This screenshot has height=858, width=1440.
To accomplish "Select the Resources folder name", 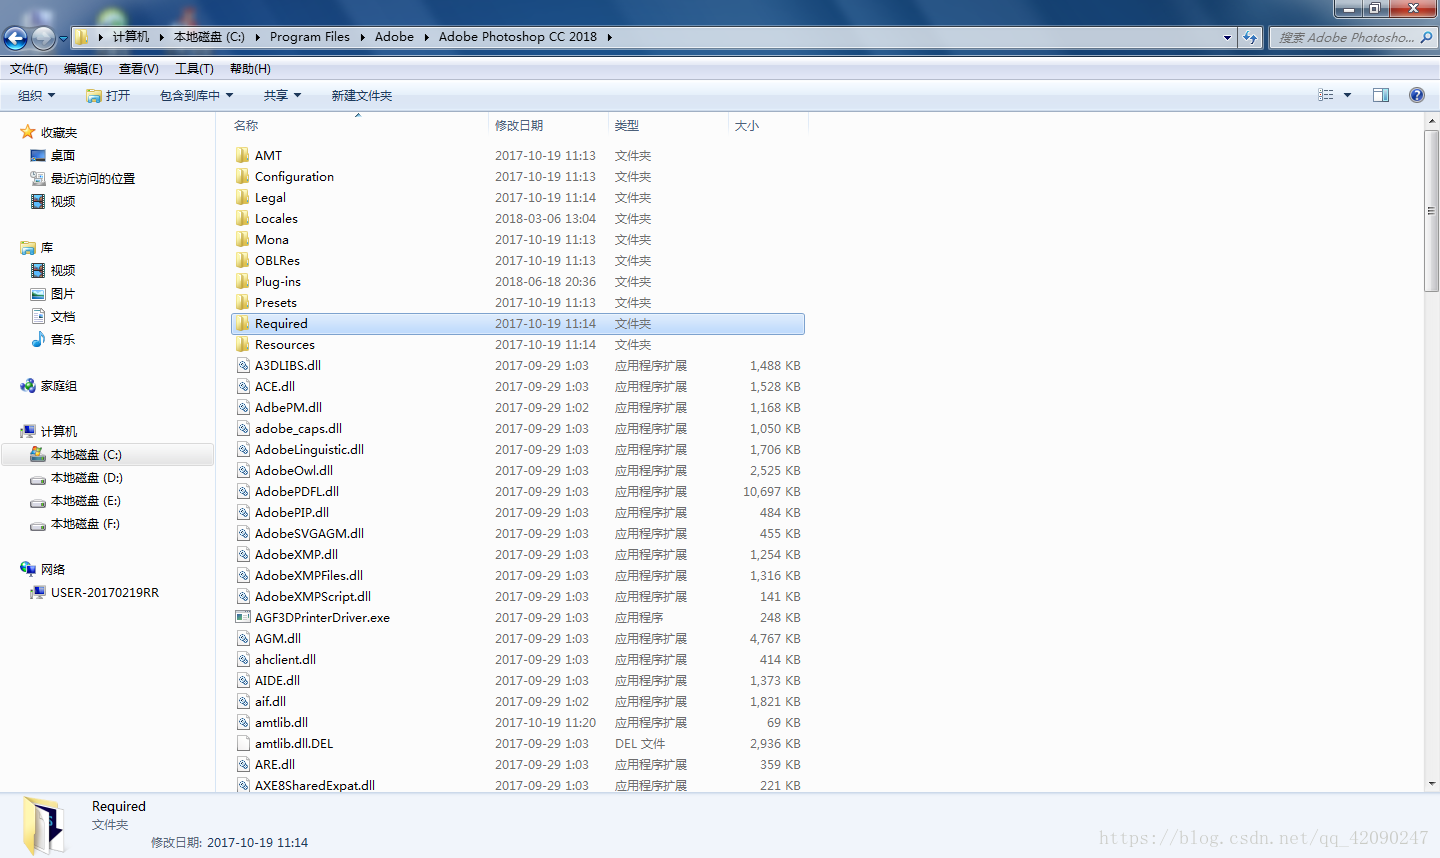I will point(284,344).
